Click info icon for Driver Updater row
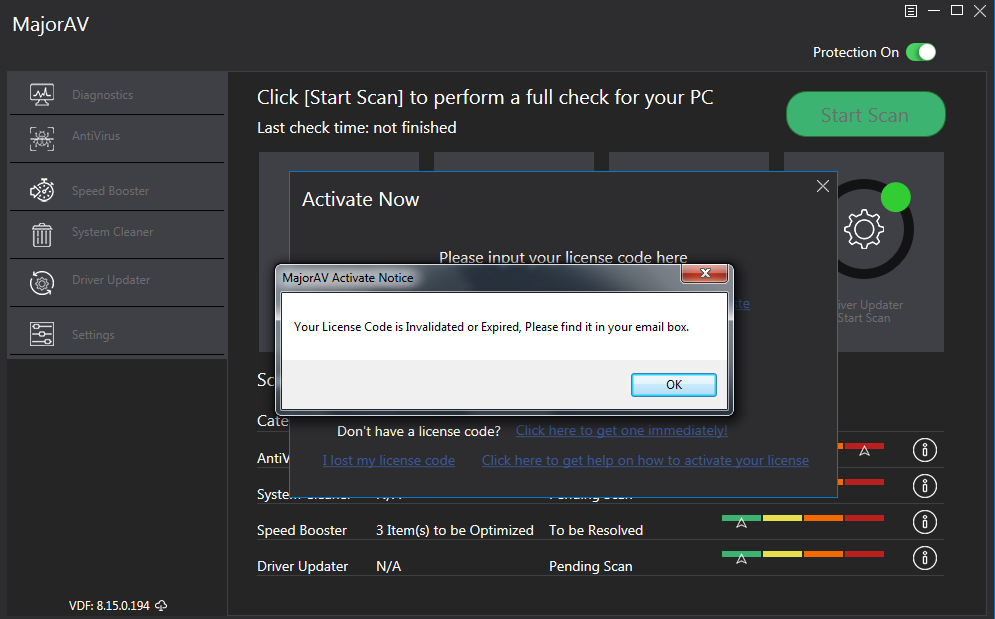 (x=925, y=558)
